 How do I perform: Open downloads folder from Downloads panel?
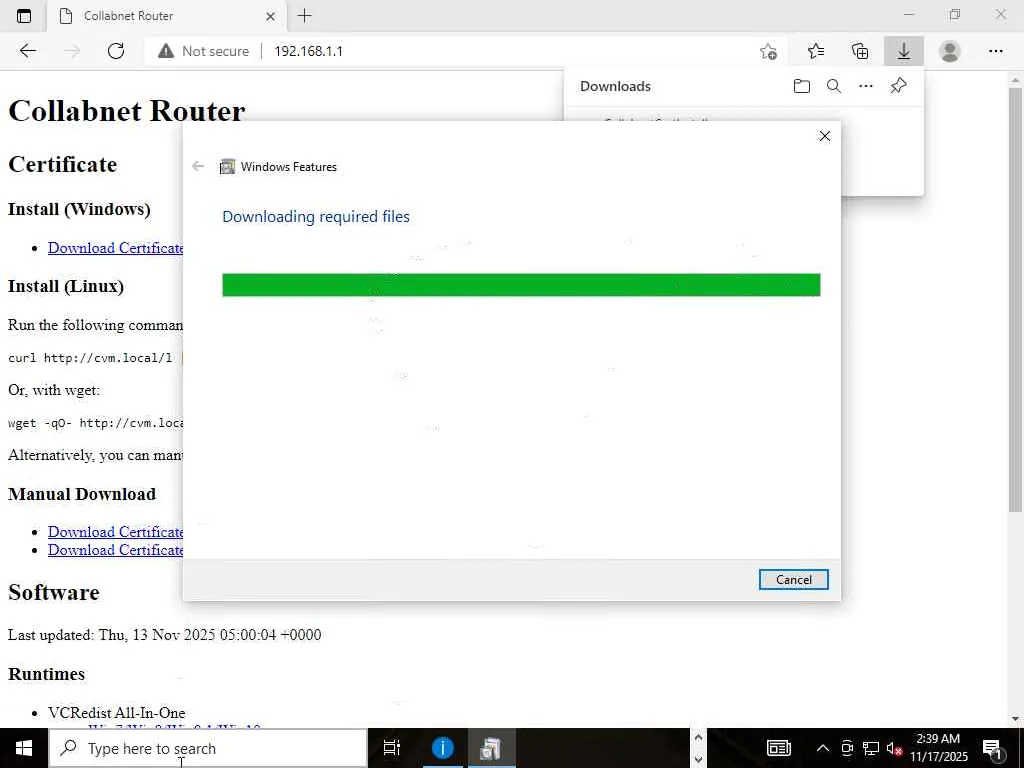(x=802, y=86)
